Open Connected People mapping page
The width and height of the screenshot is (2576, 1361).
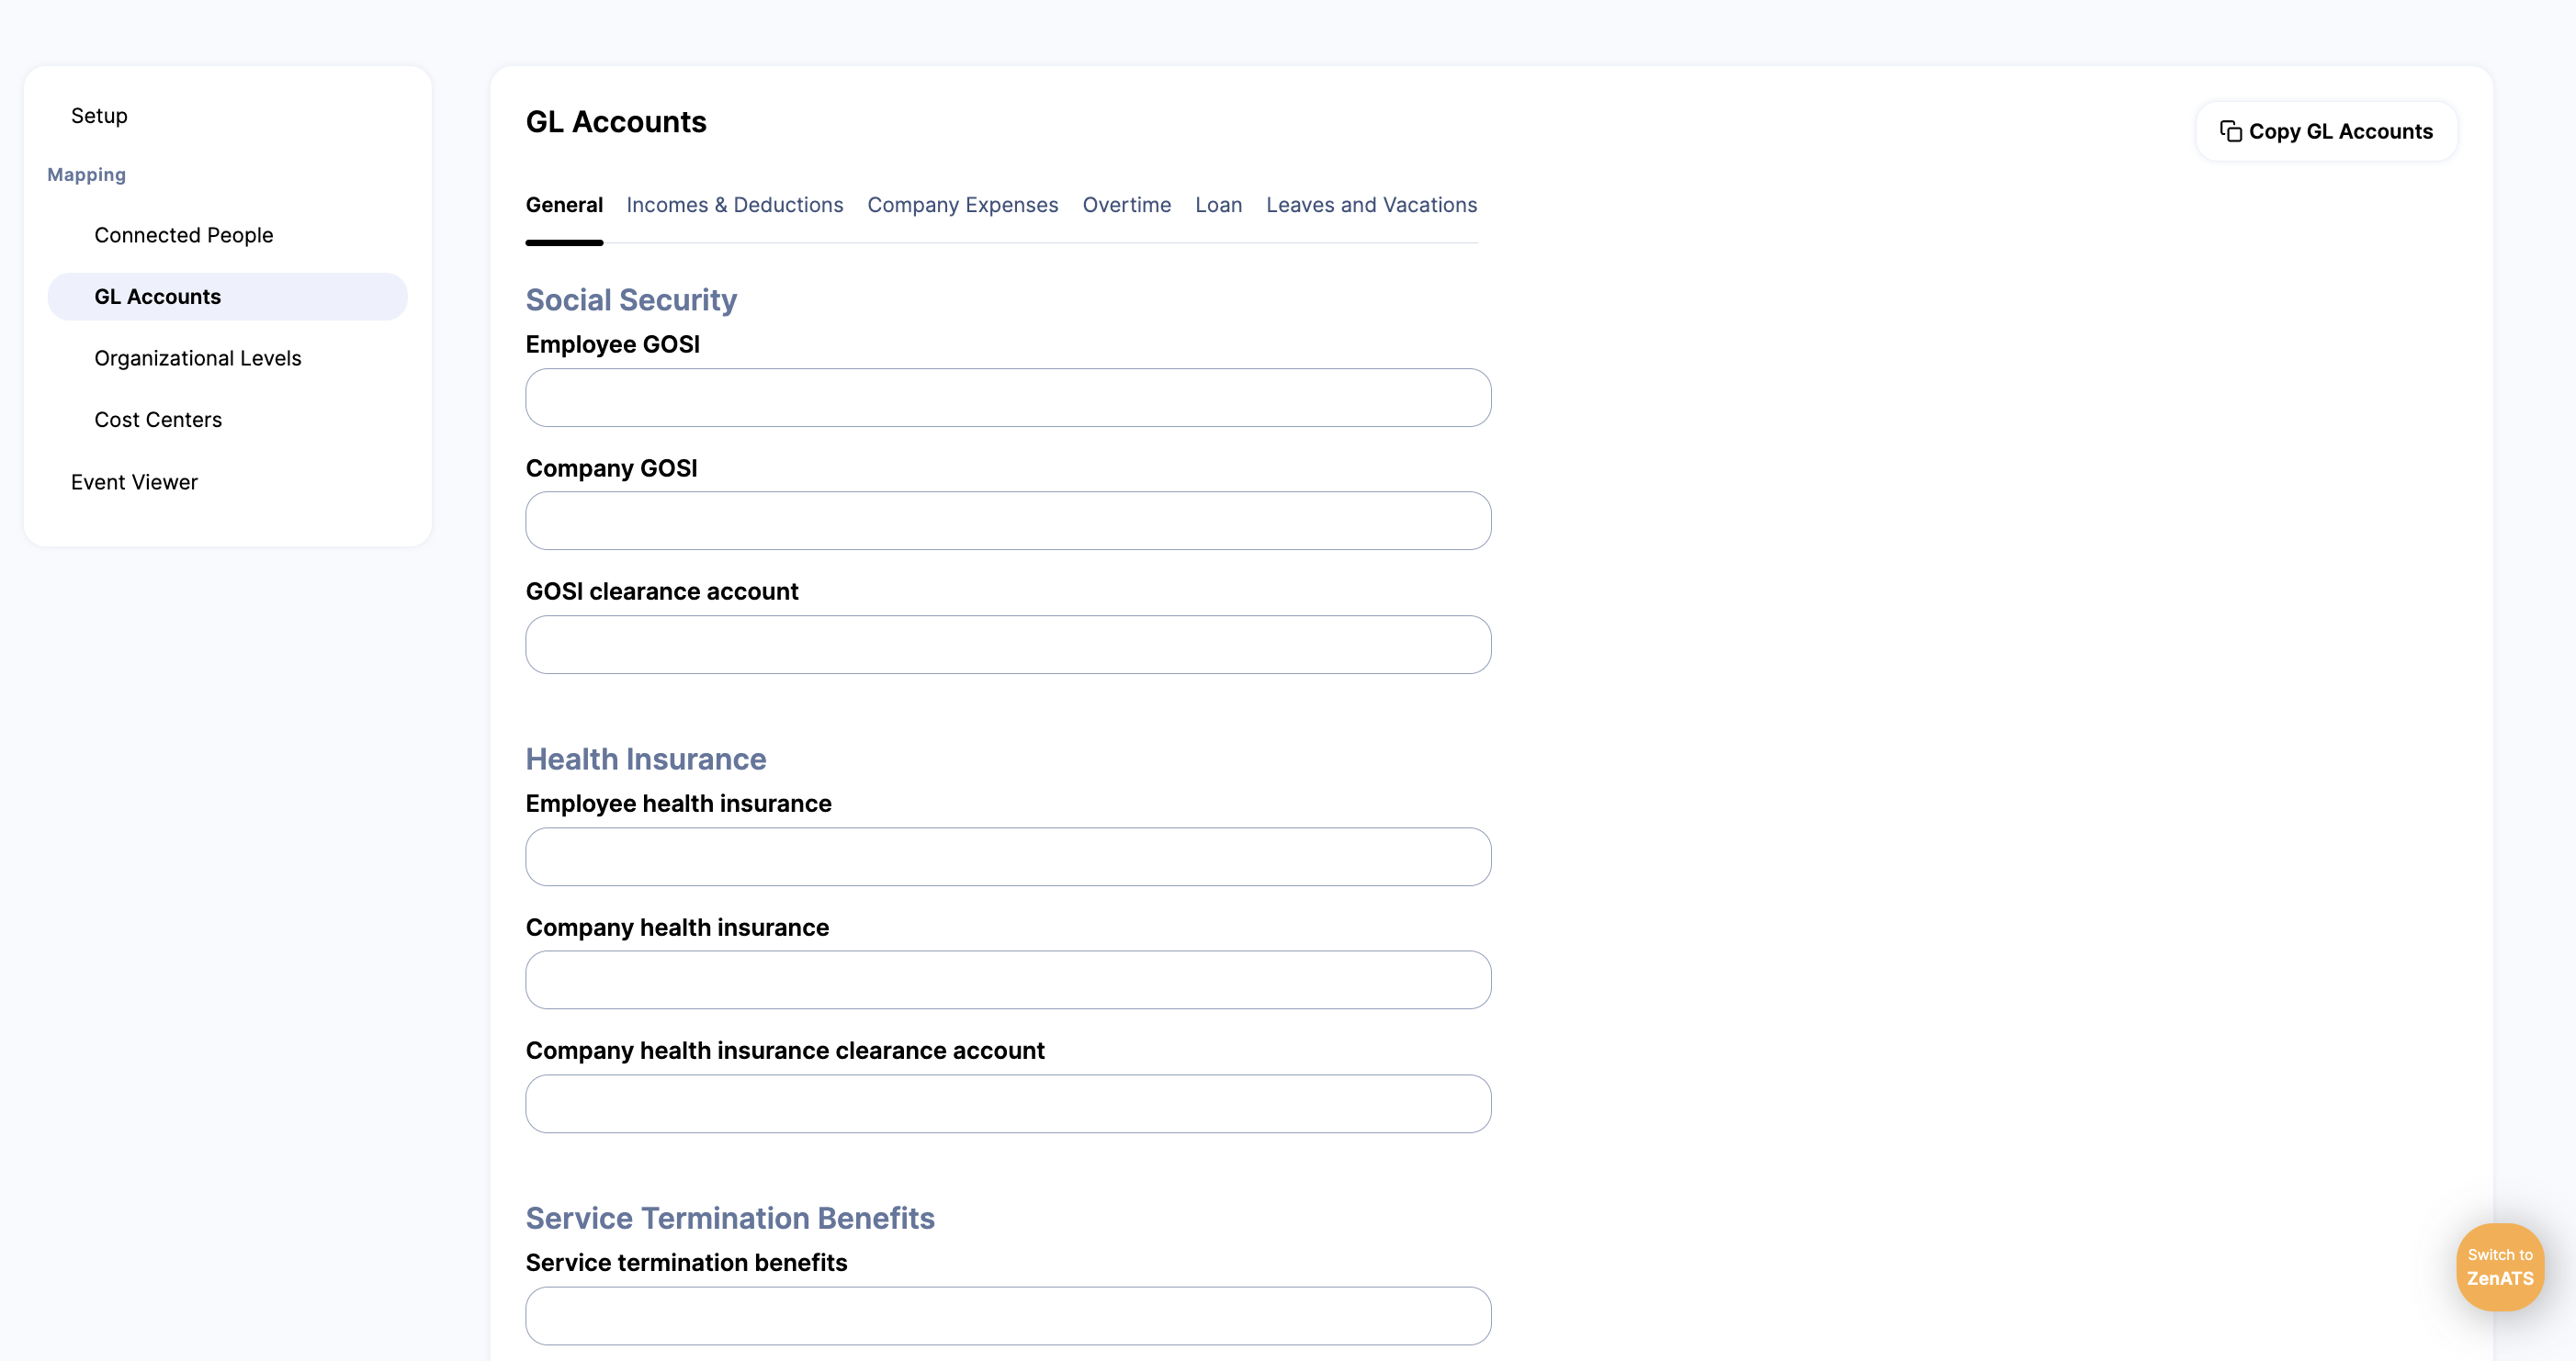click(183, 235)
